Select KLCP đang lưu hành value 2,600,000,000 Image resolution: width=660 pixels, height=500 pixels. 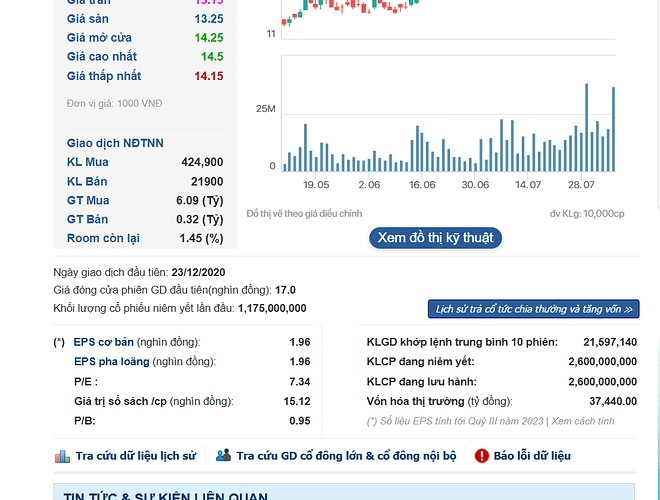(x=602, y=382)
